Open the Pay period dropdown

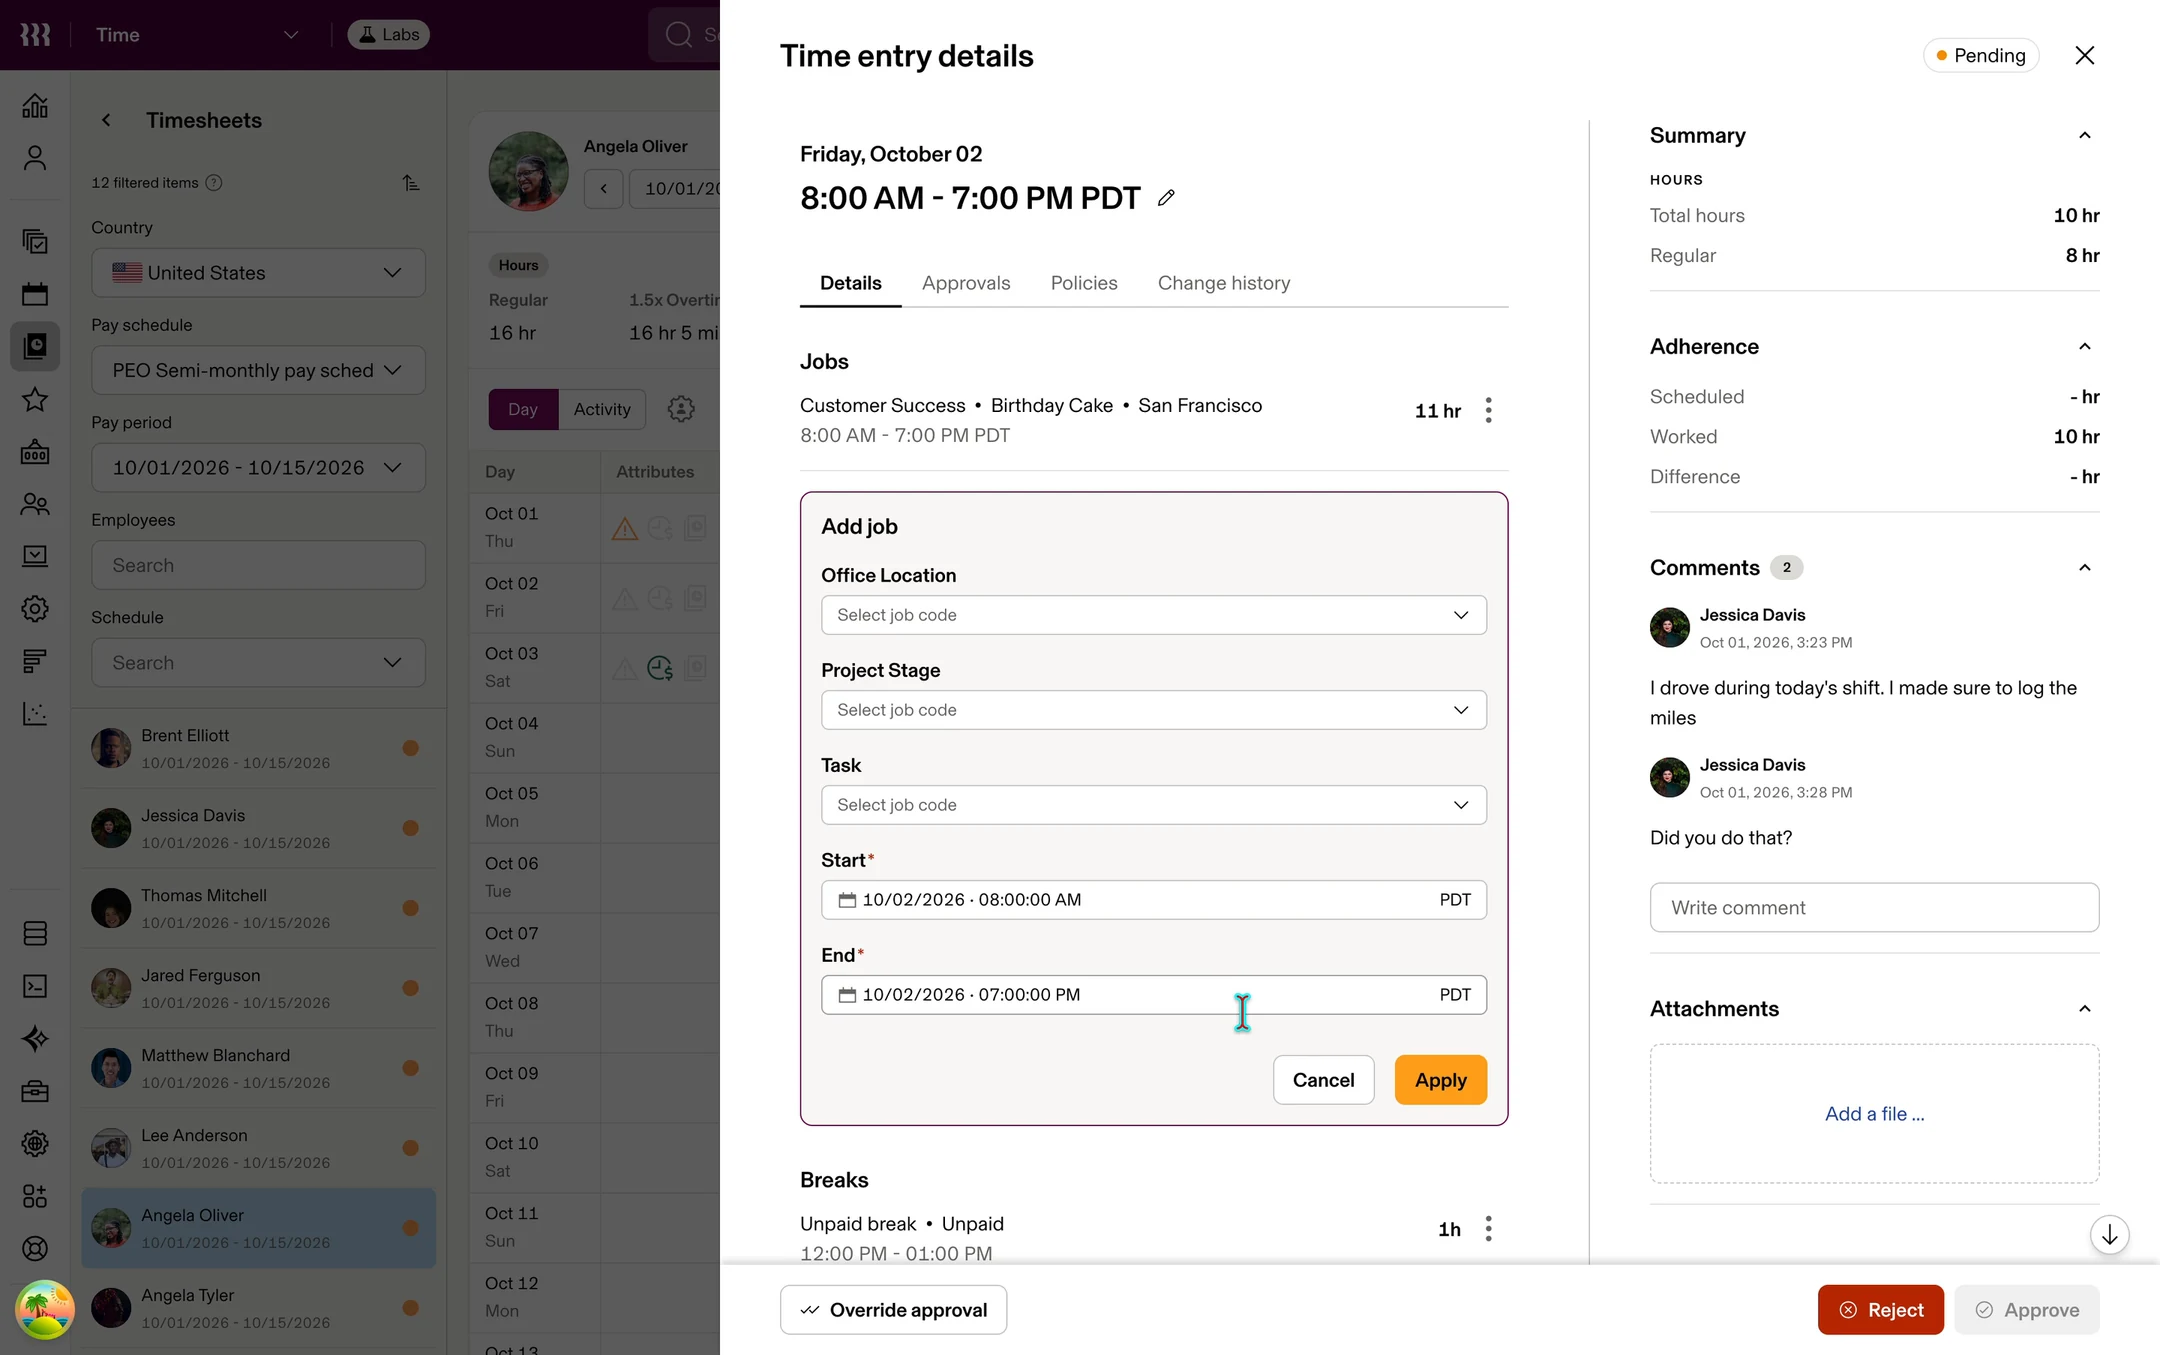pyautogui.click(x=258, y=468)
